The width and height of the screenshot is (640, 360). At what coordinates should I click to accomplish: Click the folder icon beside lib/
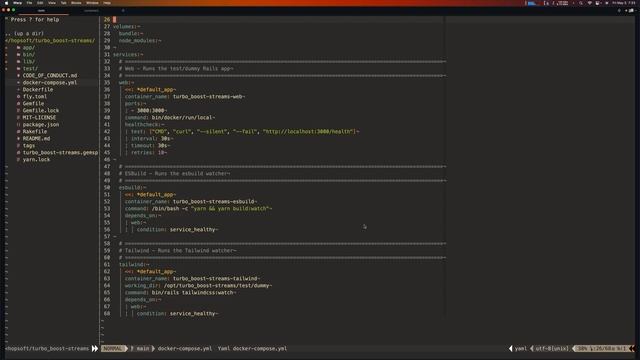[18, 61]
